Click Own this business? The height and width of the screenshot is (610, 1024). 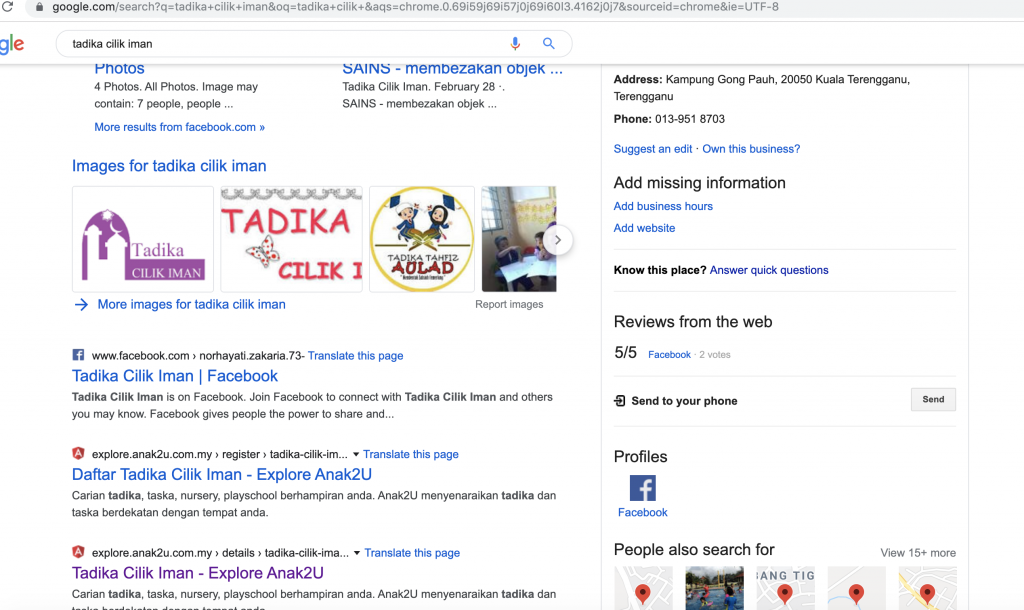(x=751, y=149)
